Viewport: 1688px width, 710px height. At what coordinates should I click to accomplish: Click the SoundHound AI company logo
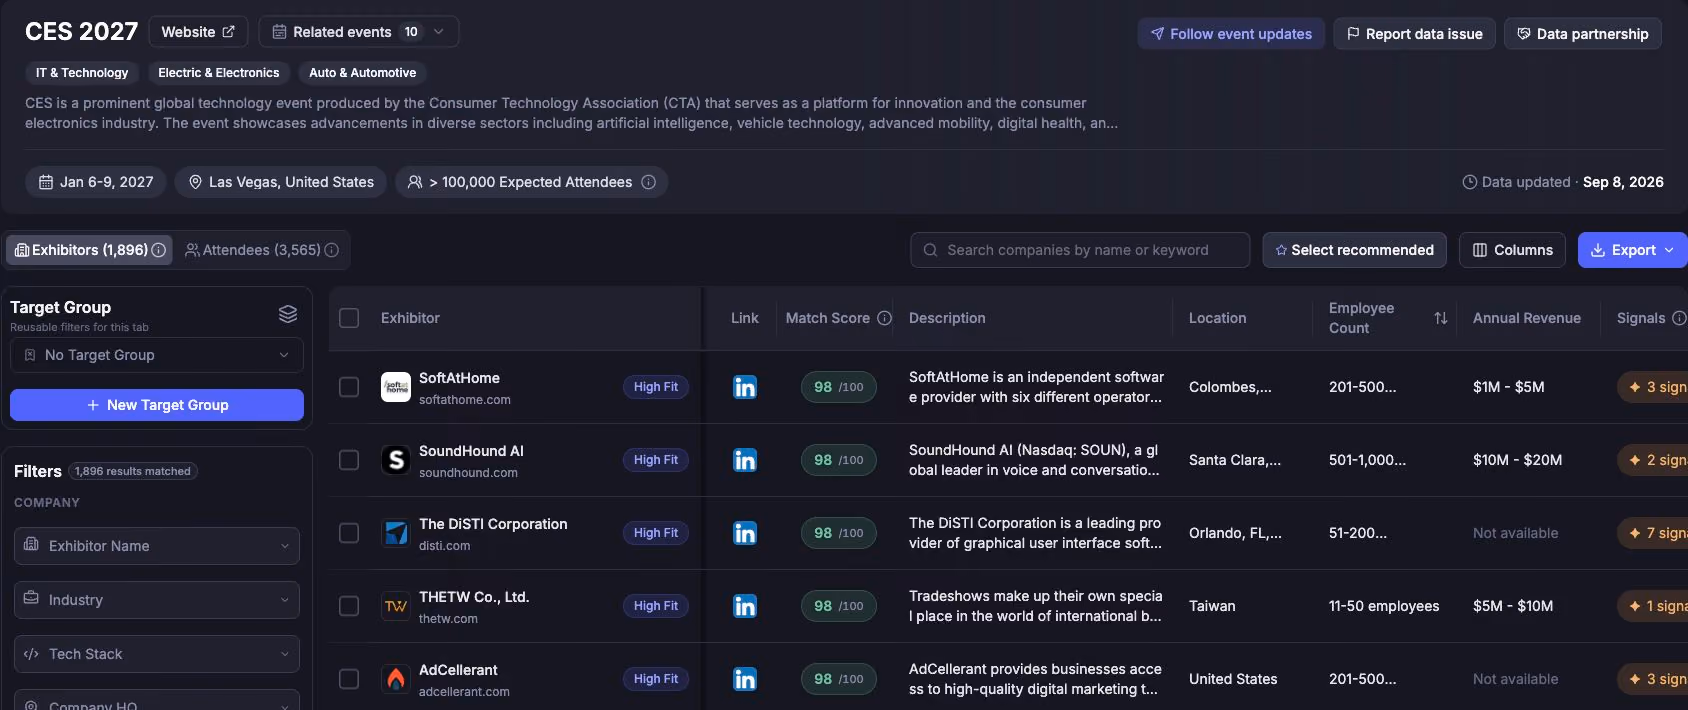point(396,460)
